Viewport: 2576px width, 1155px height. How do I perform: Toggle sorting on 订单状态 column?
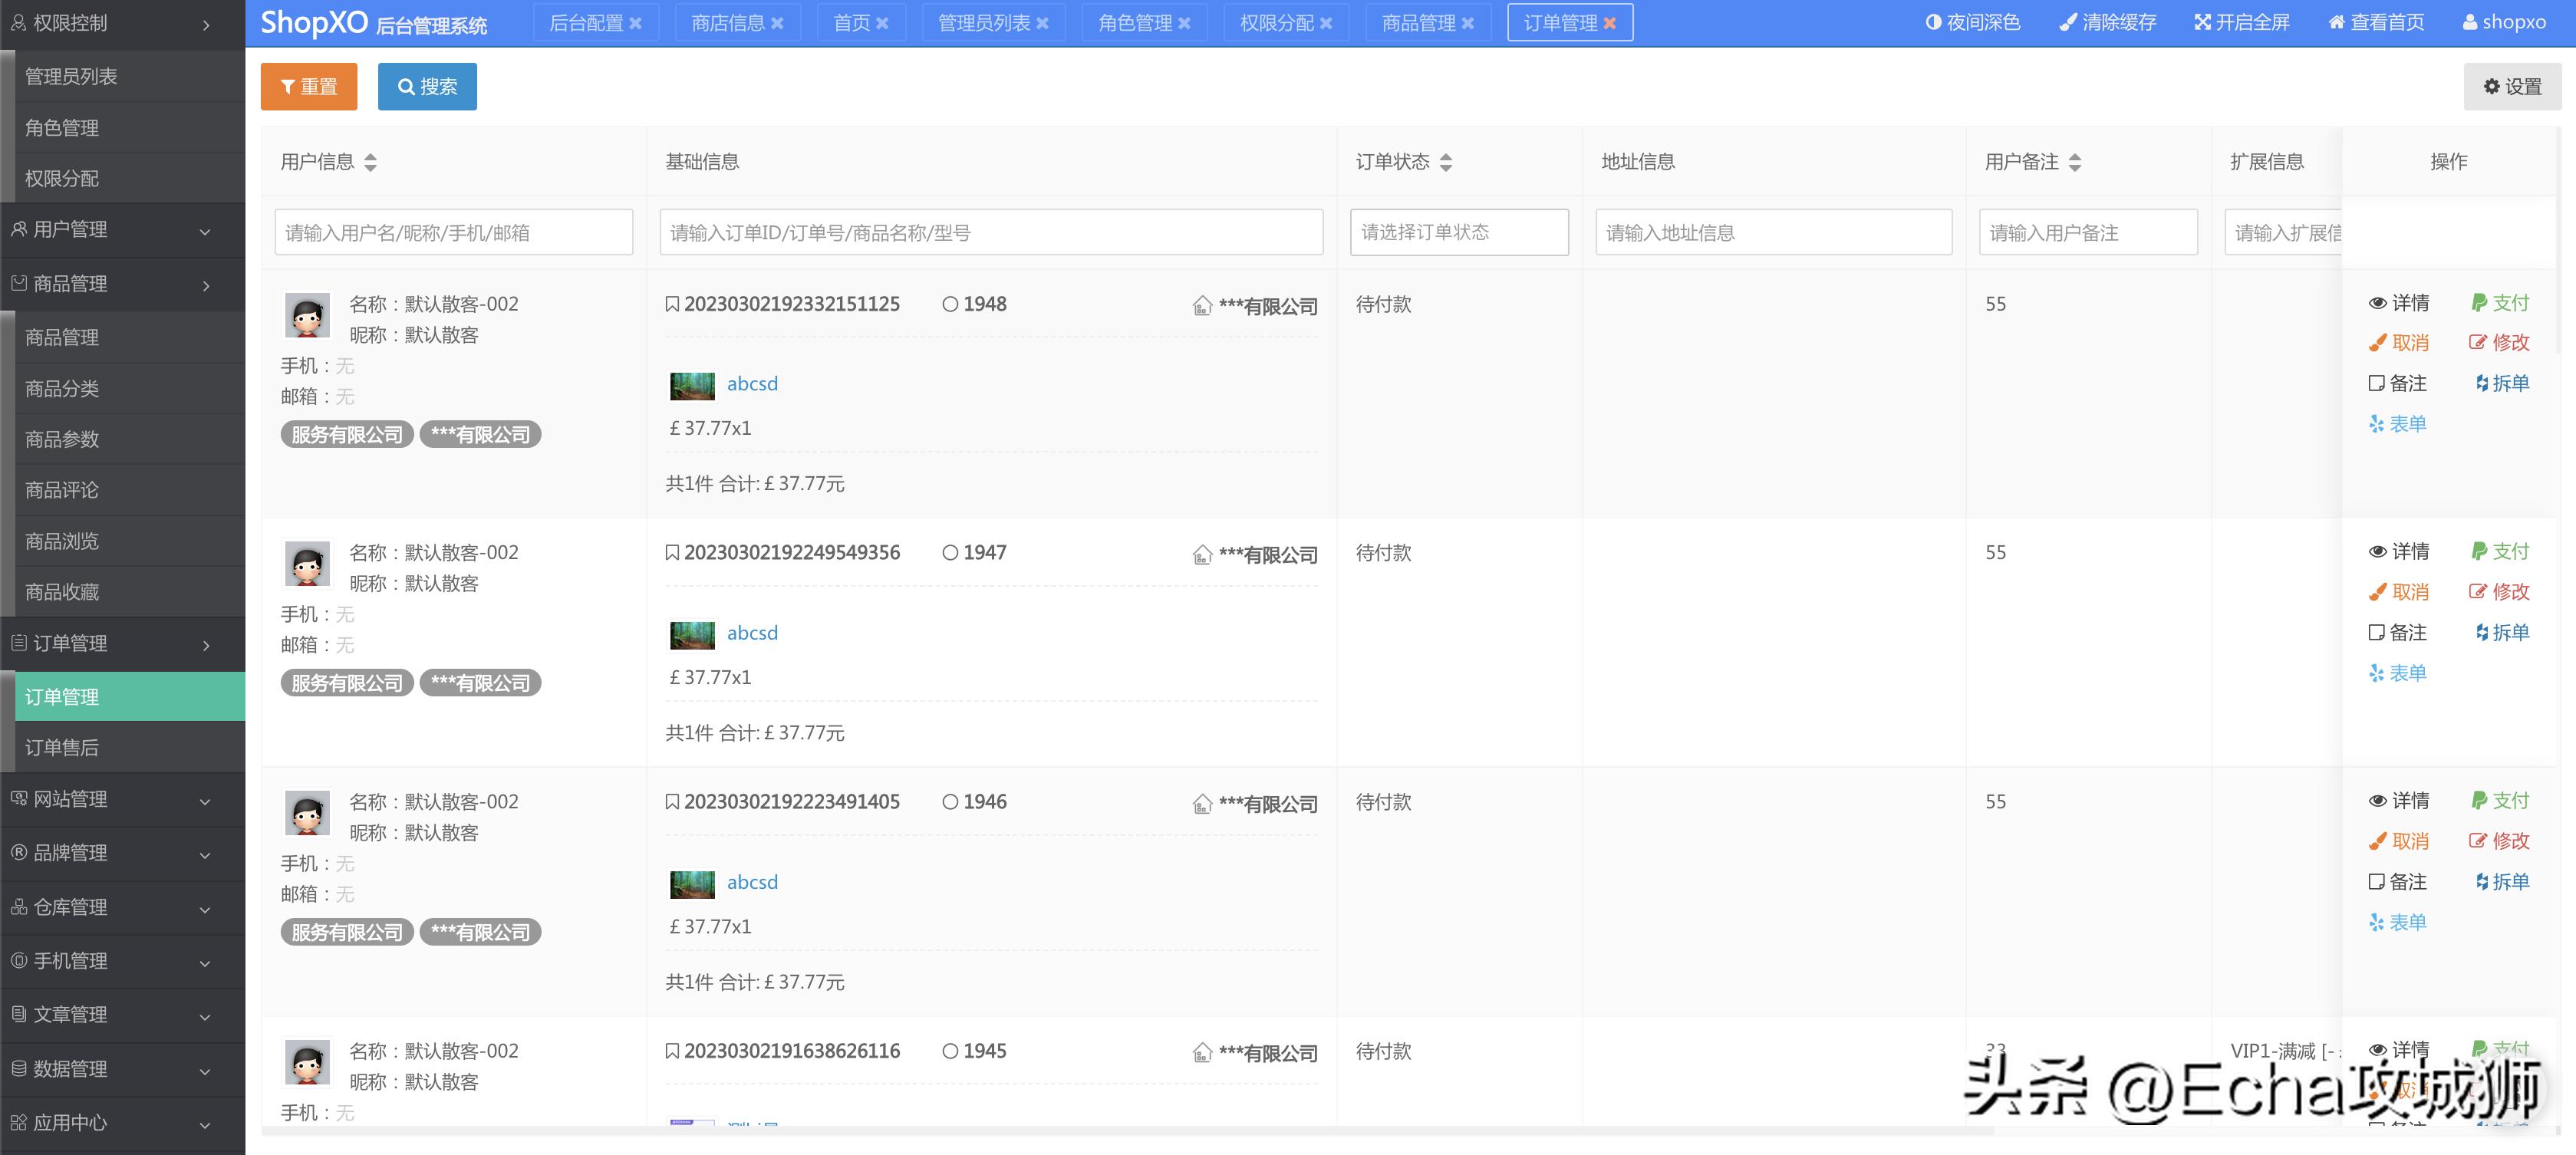tap(1447, 162)
